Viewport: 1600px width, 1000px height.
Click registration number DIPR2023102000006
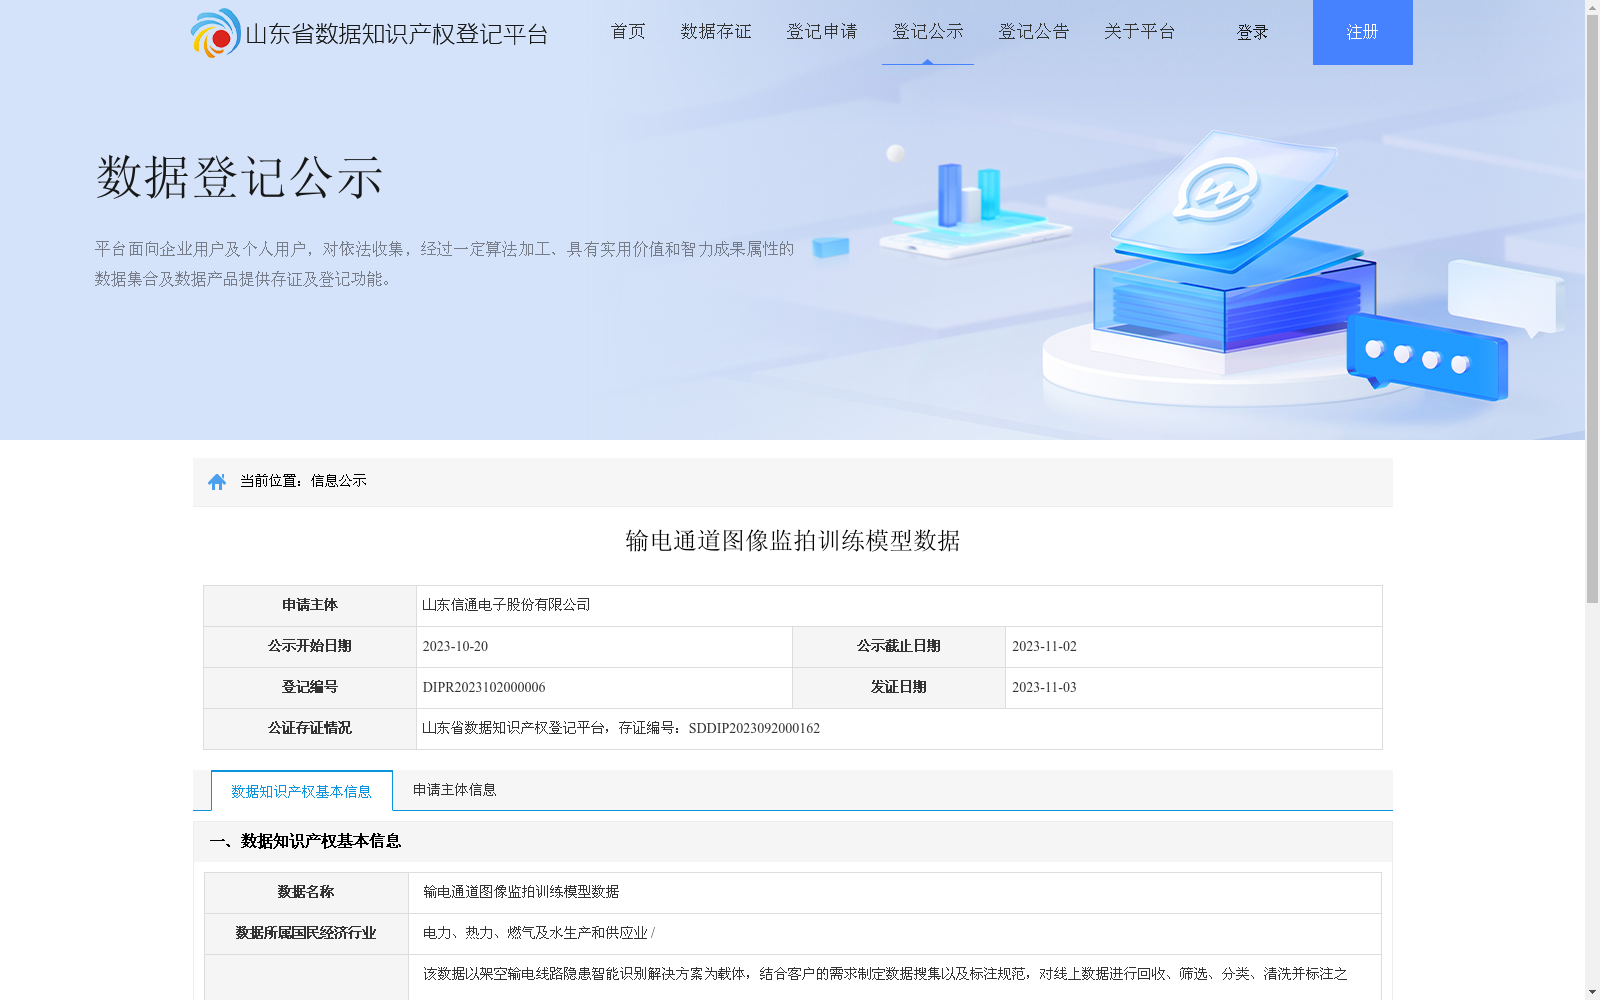click(x=484, y=688)
